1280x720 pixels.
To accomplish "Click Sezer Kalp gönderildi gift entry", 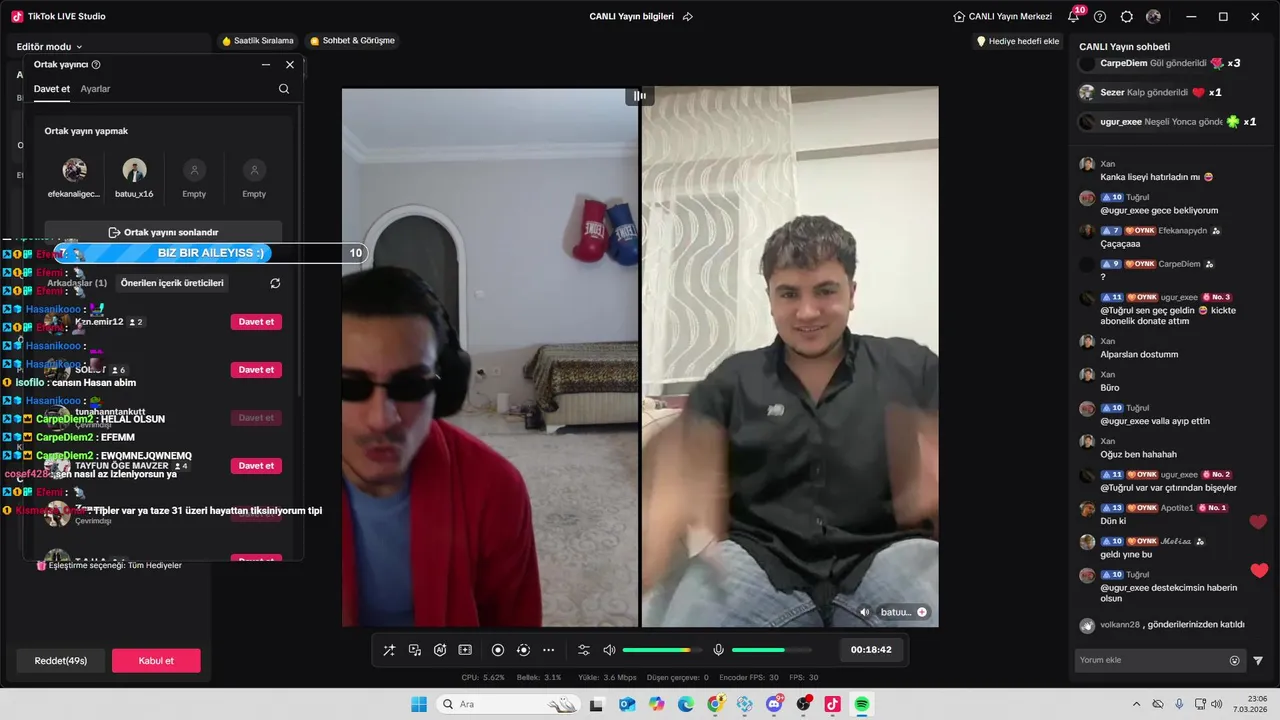I will tap(1151, 92).
